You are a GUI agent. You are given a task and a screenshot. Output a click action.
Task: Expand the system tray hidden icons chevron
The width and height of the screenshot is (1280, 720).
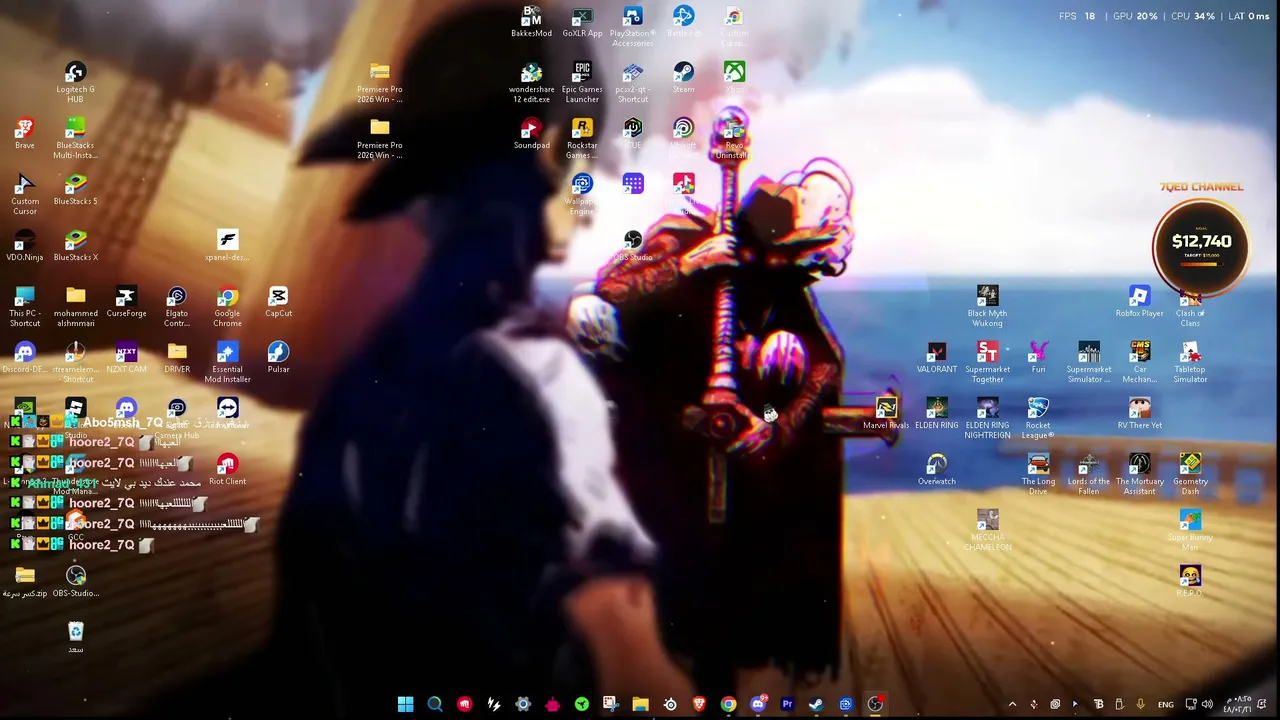pos(1012,704)
